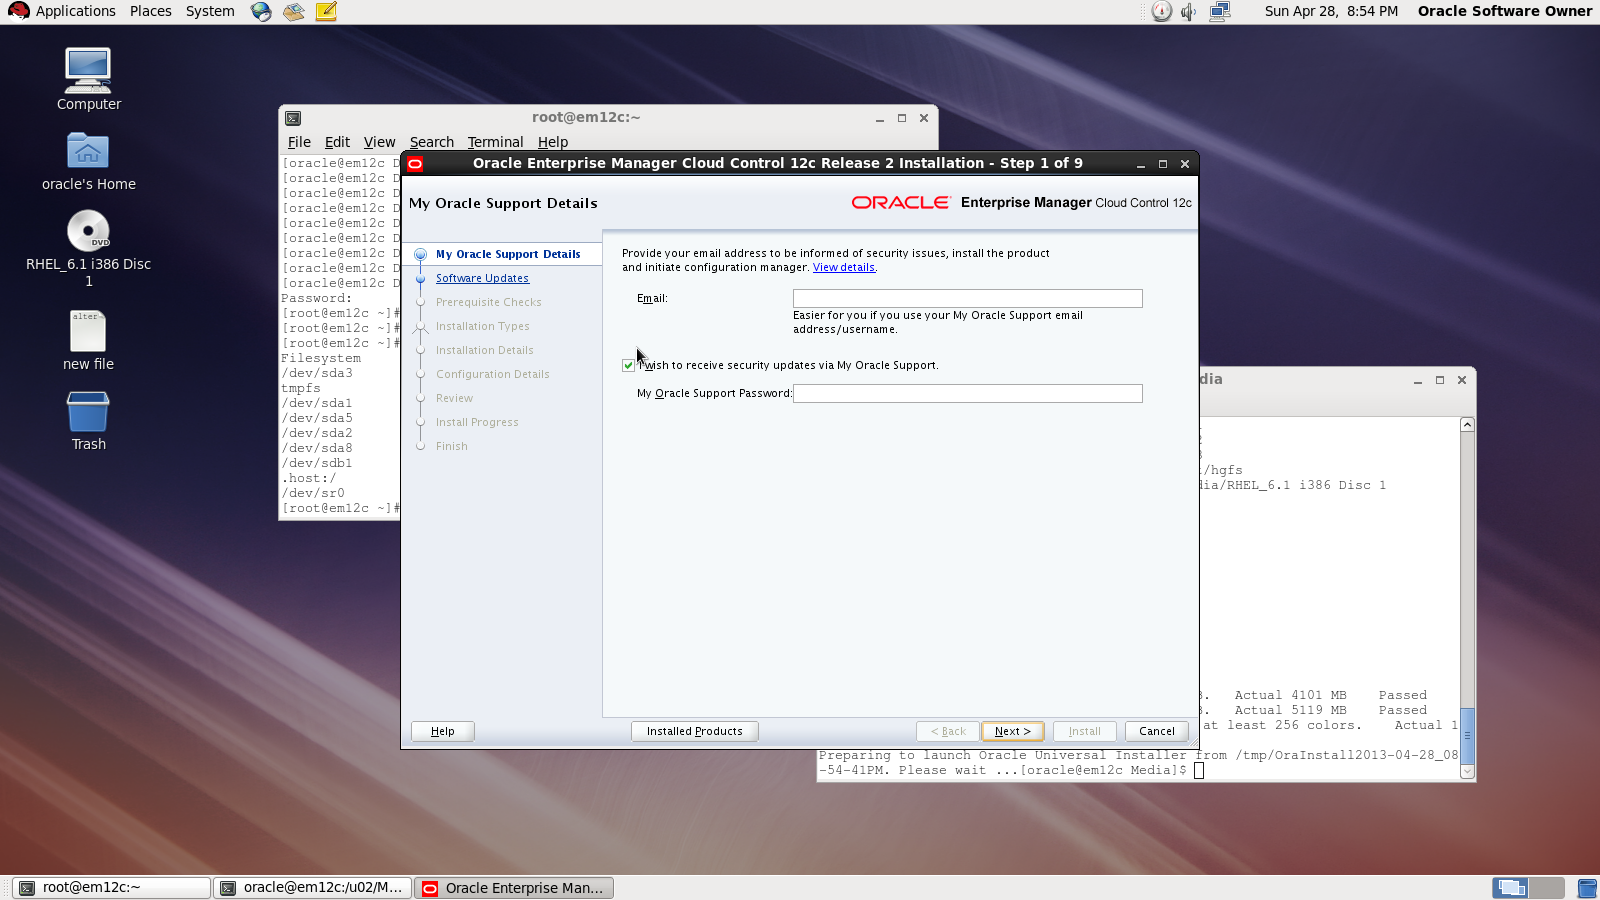Select the Software Updates step

(482, 279)
